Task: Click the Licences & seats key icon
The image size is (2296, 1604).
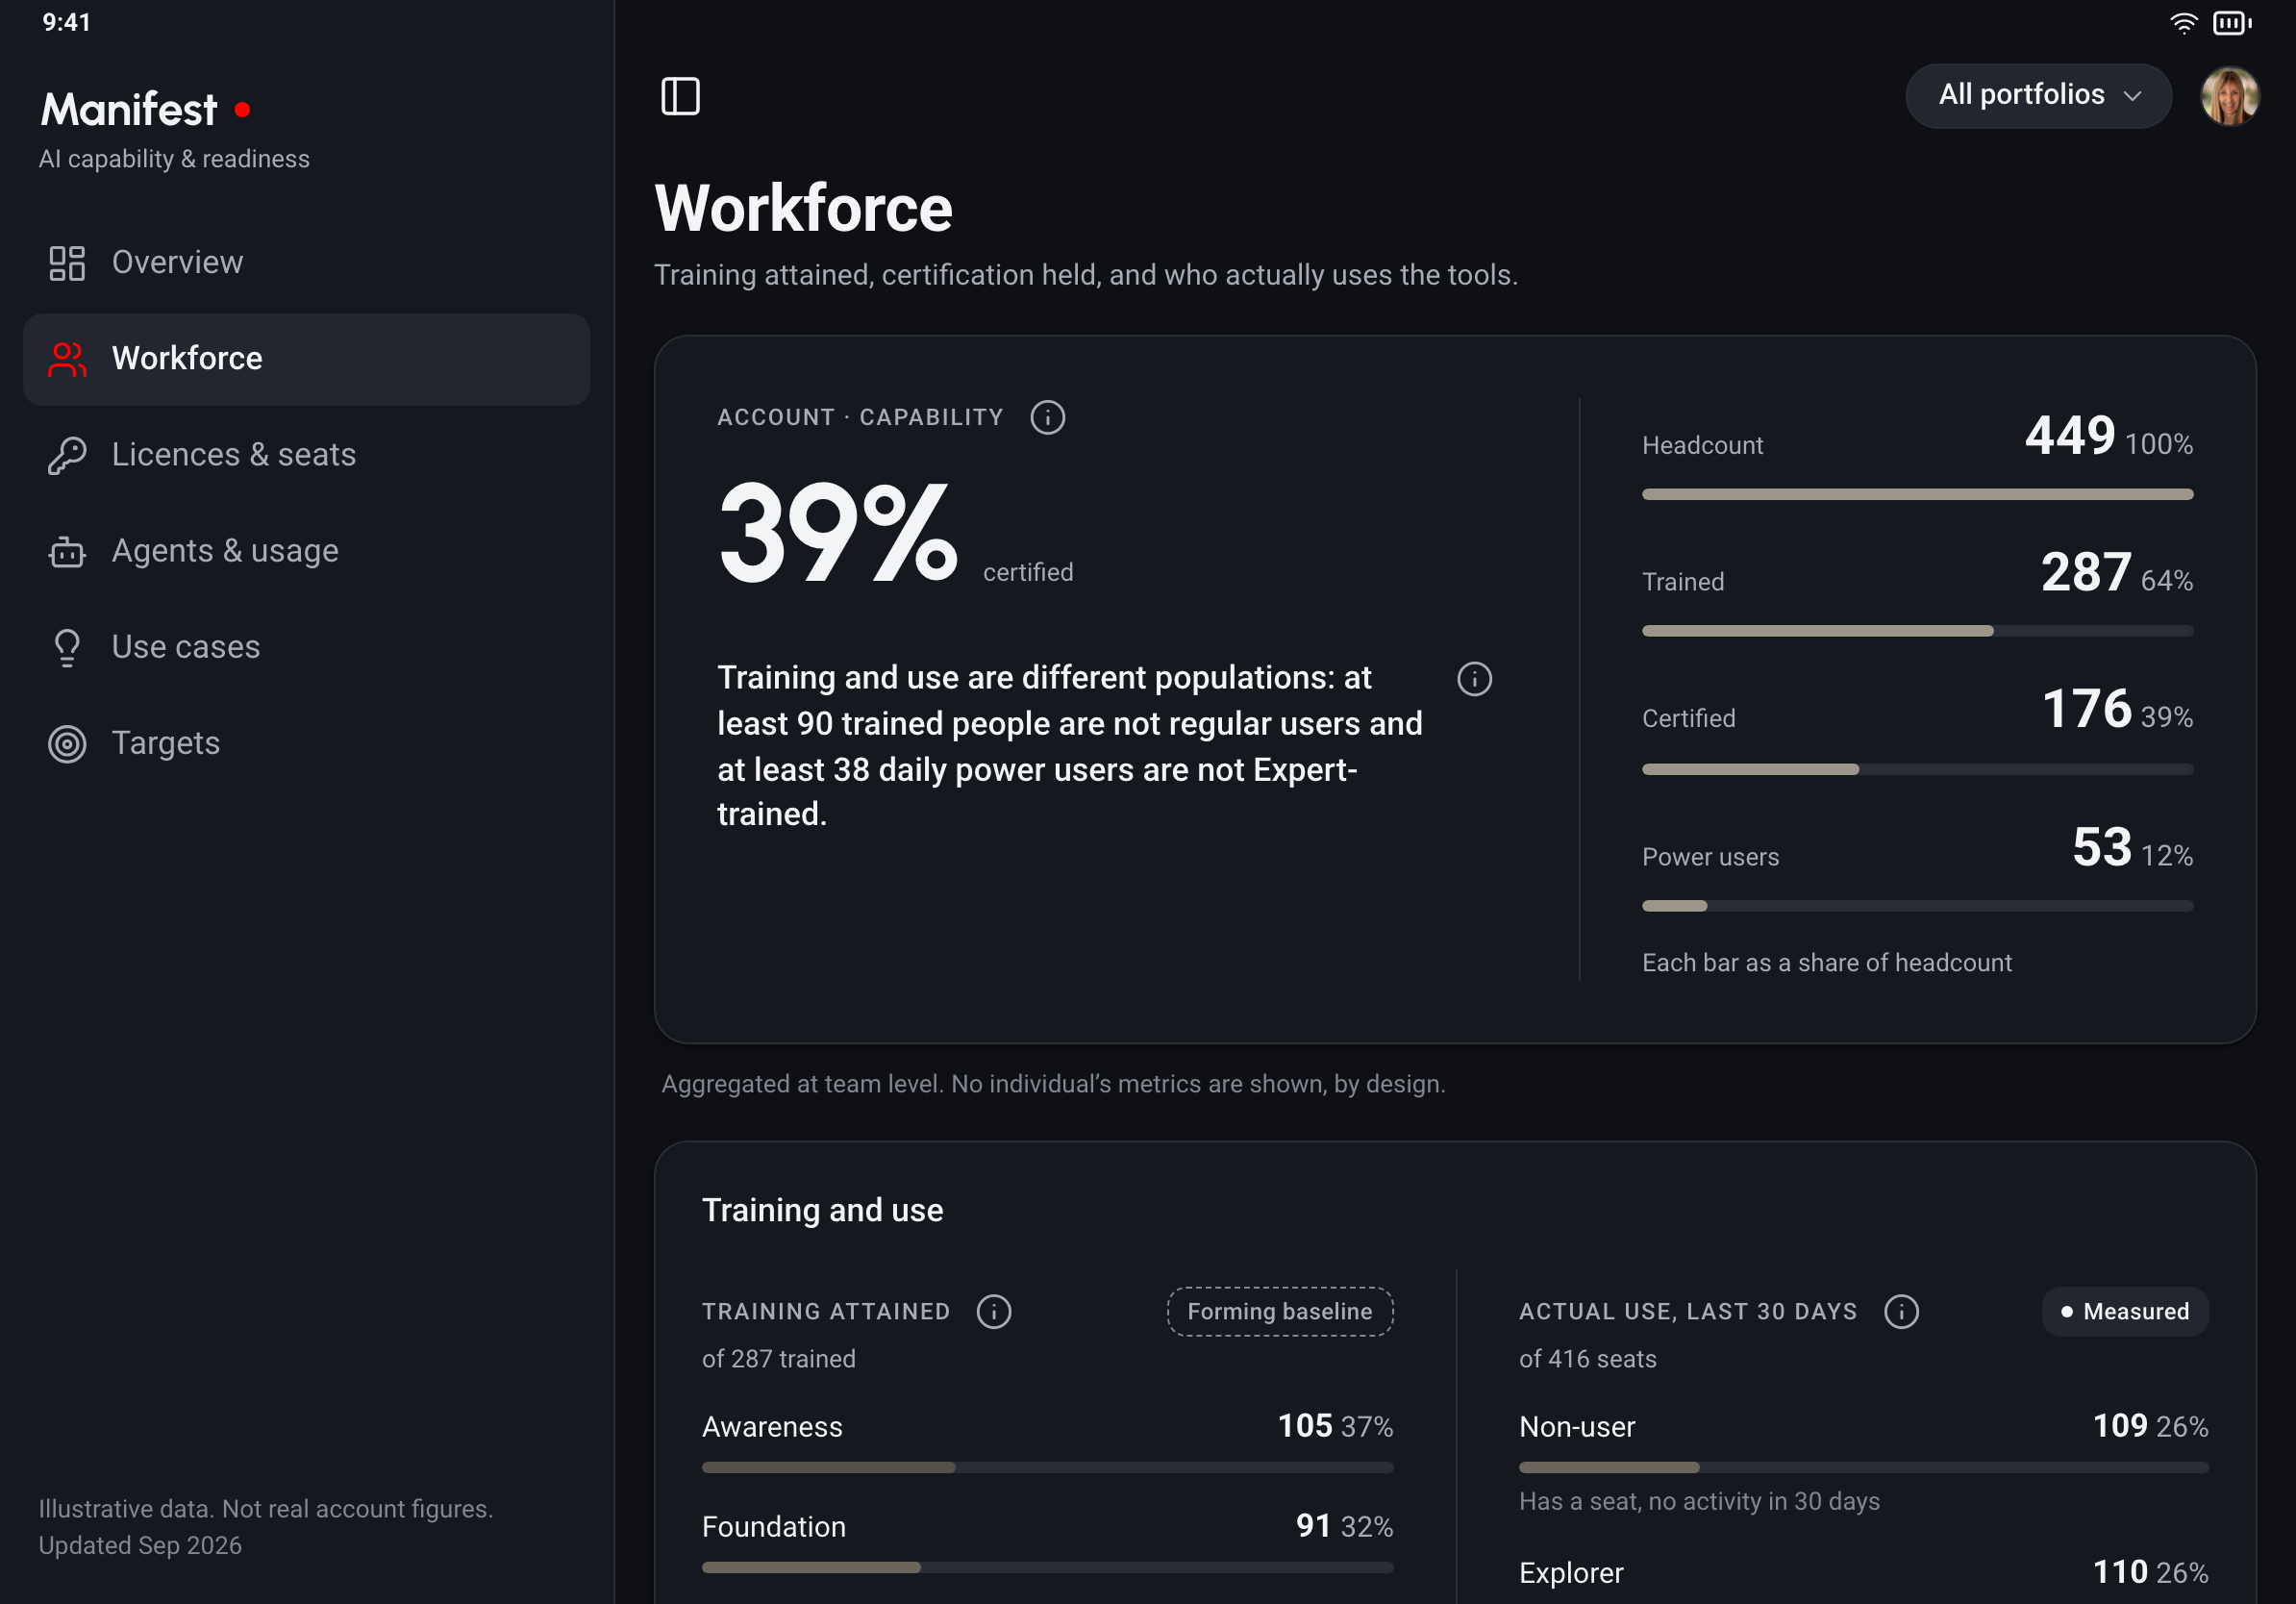Action: click(67, 455)
